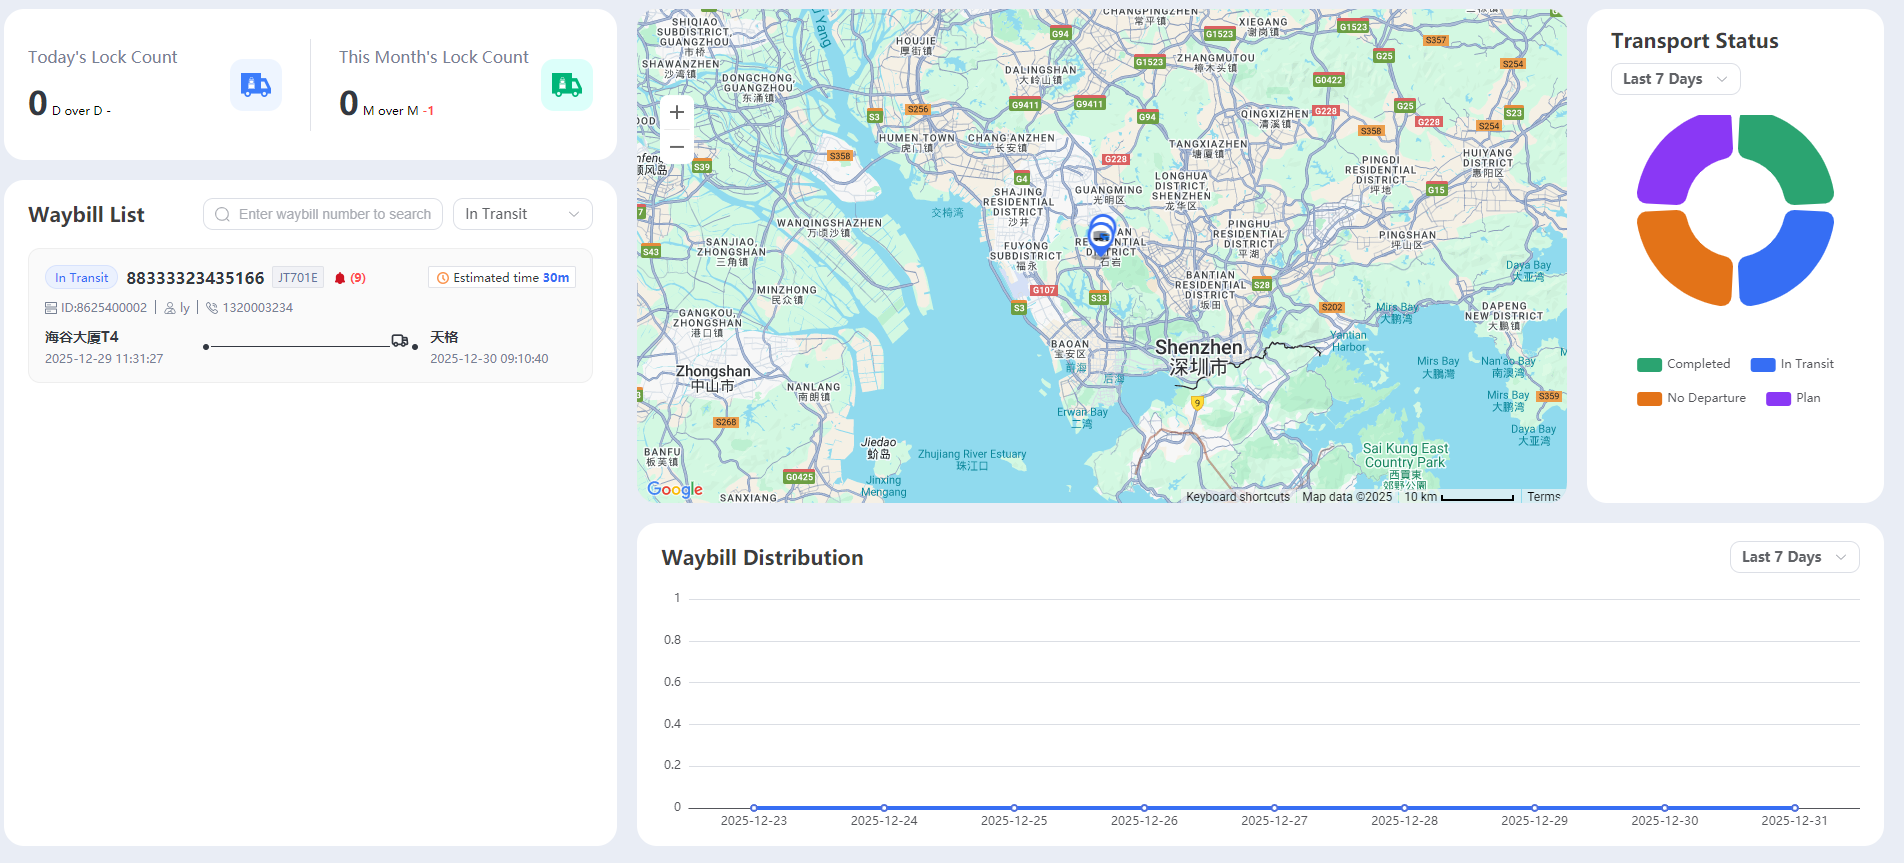1904x863 pixels.
Task: Click the blue truck icon for today's lock count
Action: coord(255,85)
